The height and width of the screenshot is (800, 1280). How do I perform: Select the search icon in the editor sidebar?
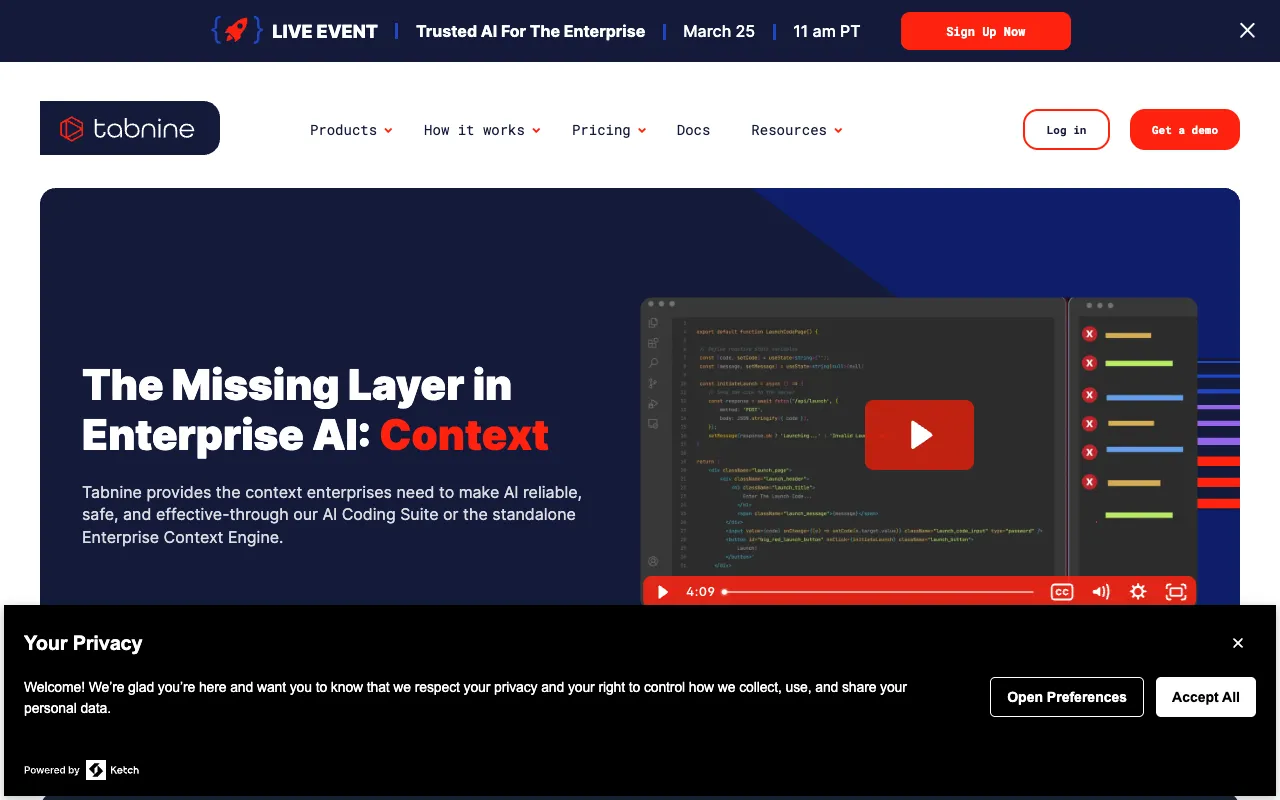(653, 363)
